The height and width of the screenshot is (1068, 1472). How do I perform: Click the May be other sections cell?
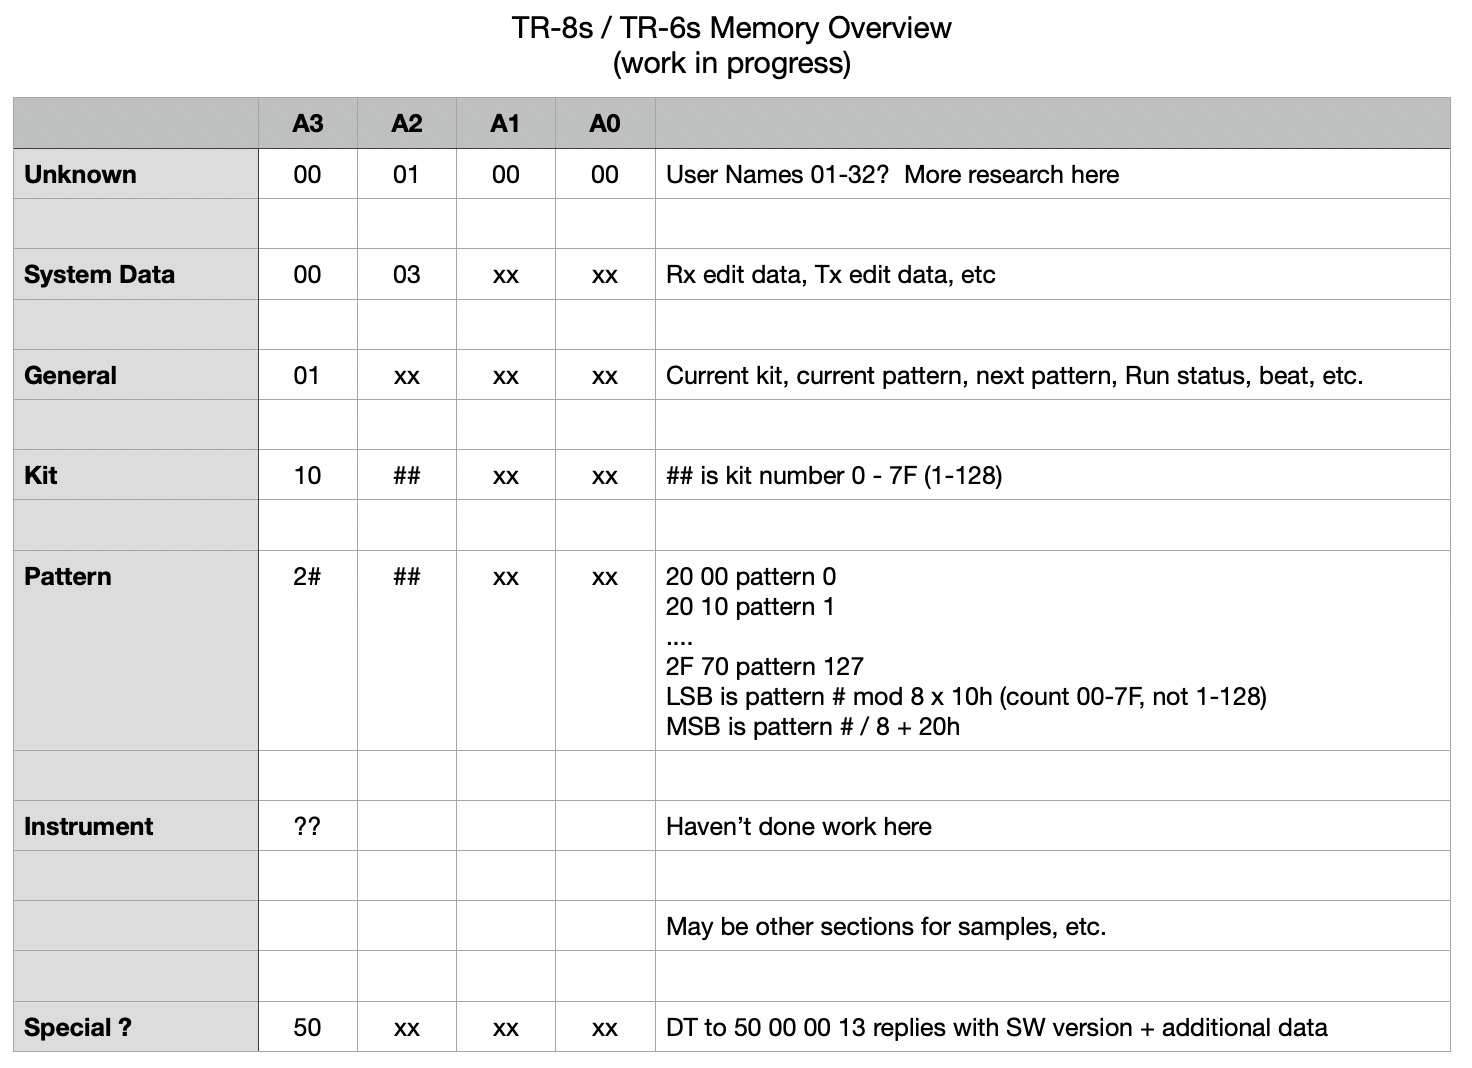1053,926
